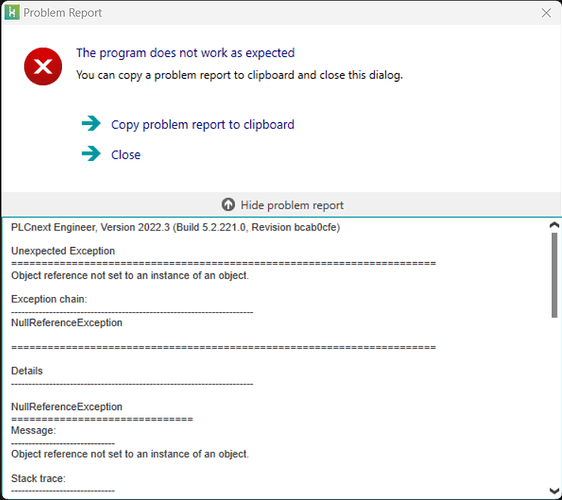This screenshot has width=562, height=500.
Task: Click NullReferenceException under Details
Action: 67,407
